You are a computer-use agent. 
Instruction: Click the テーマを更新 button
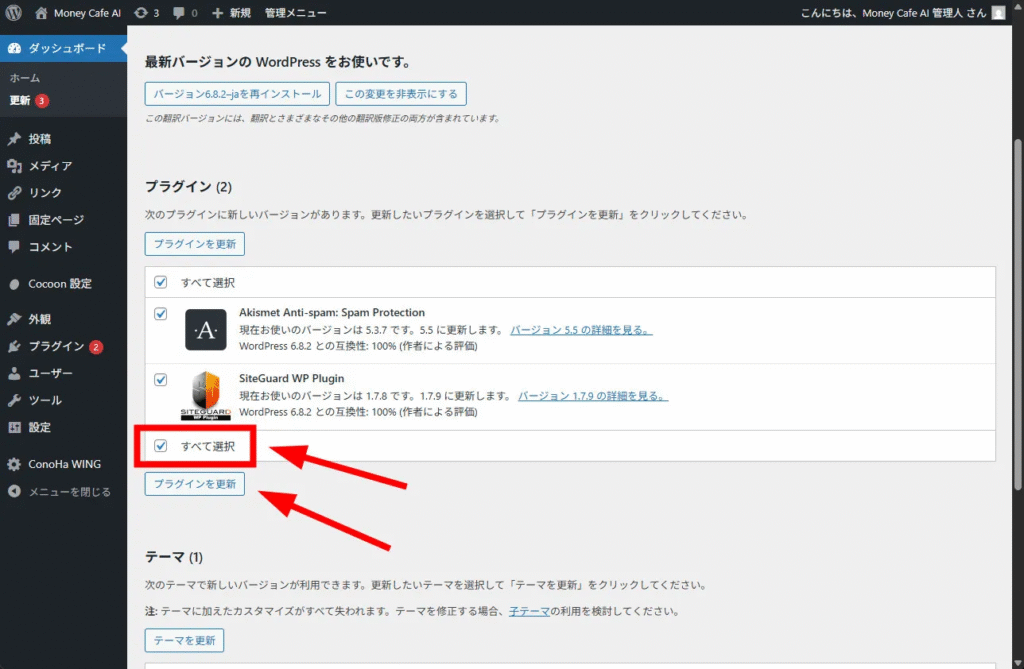[184, 640]
